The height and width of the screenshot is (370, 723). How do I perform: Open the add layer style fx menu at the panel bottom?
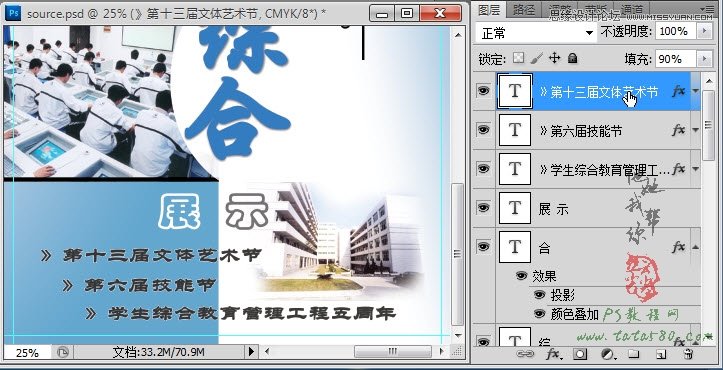point(553,354)
